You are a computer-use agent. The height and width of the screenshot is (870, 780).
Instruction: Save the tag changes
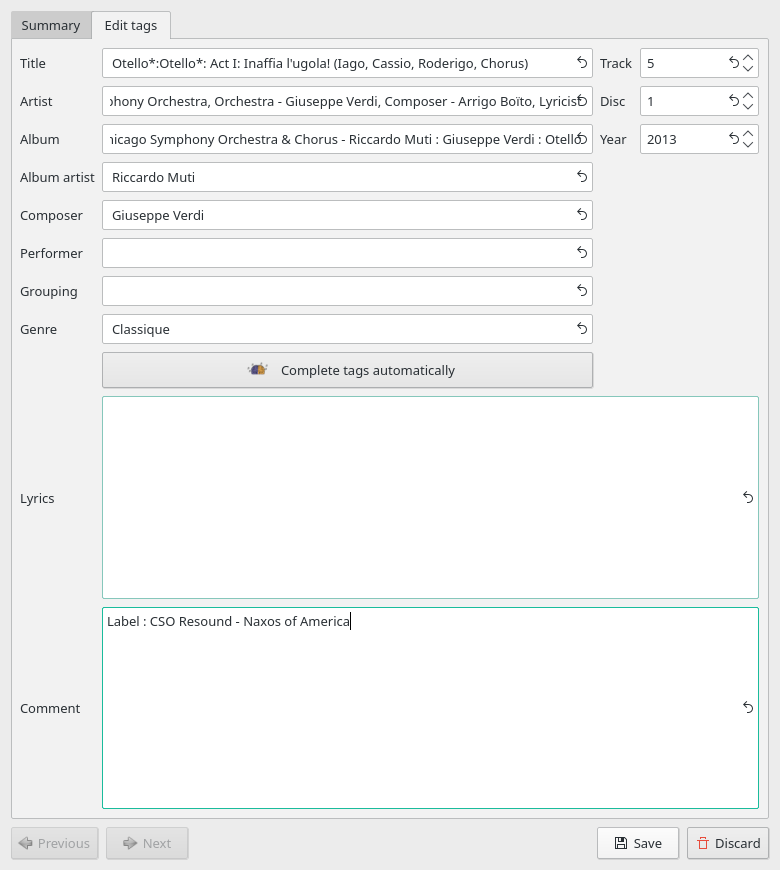pyautogui.click(x=637, y=843)
